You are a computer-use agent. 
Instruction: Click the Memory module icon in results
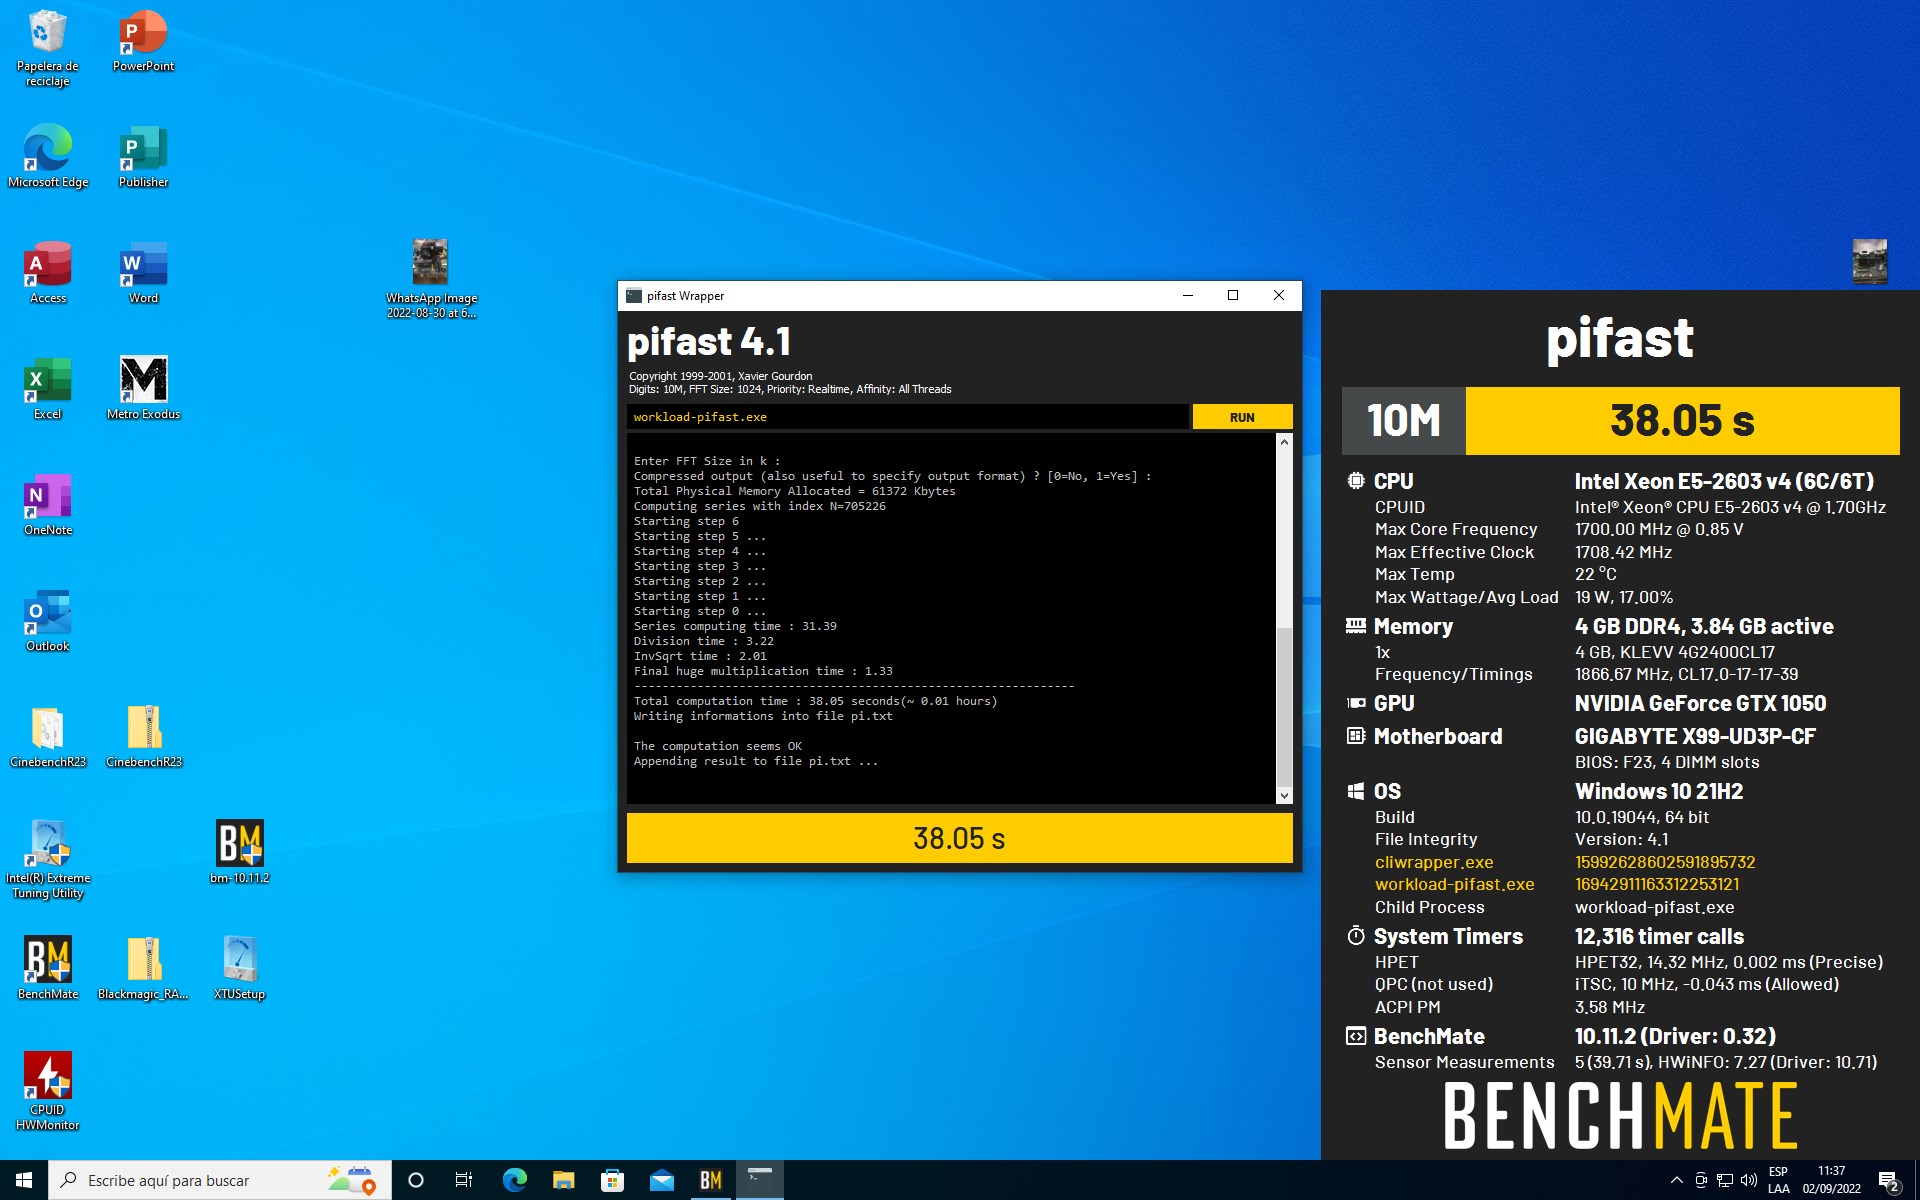coord(1355,626)
